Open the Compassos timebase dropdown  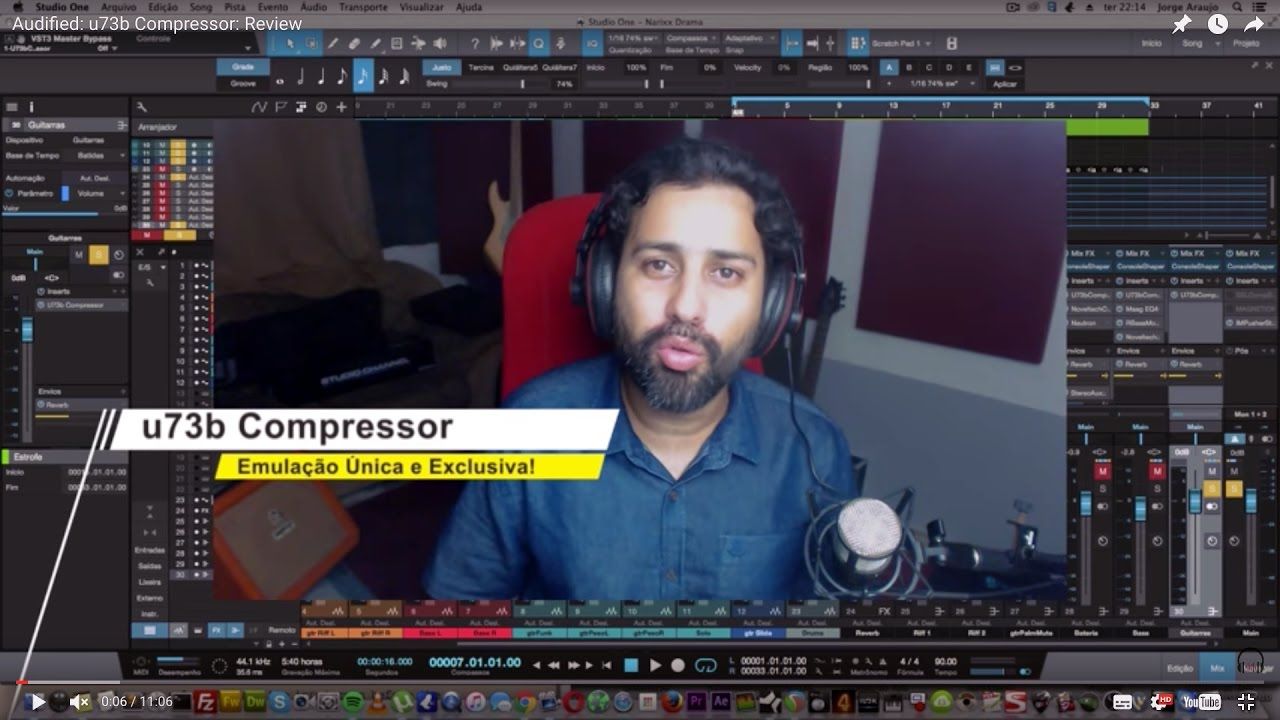coord(691,38)
